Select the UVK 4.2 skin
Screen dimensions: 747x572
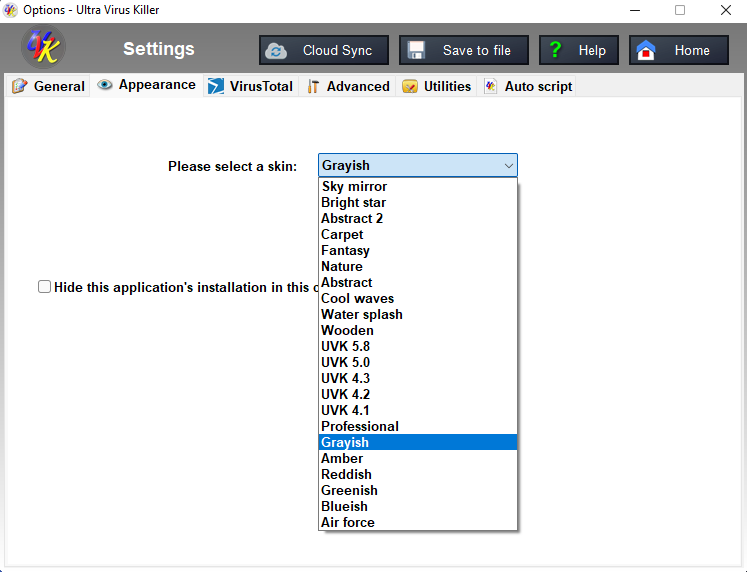418,394
